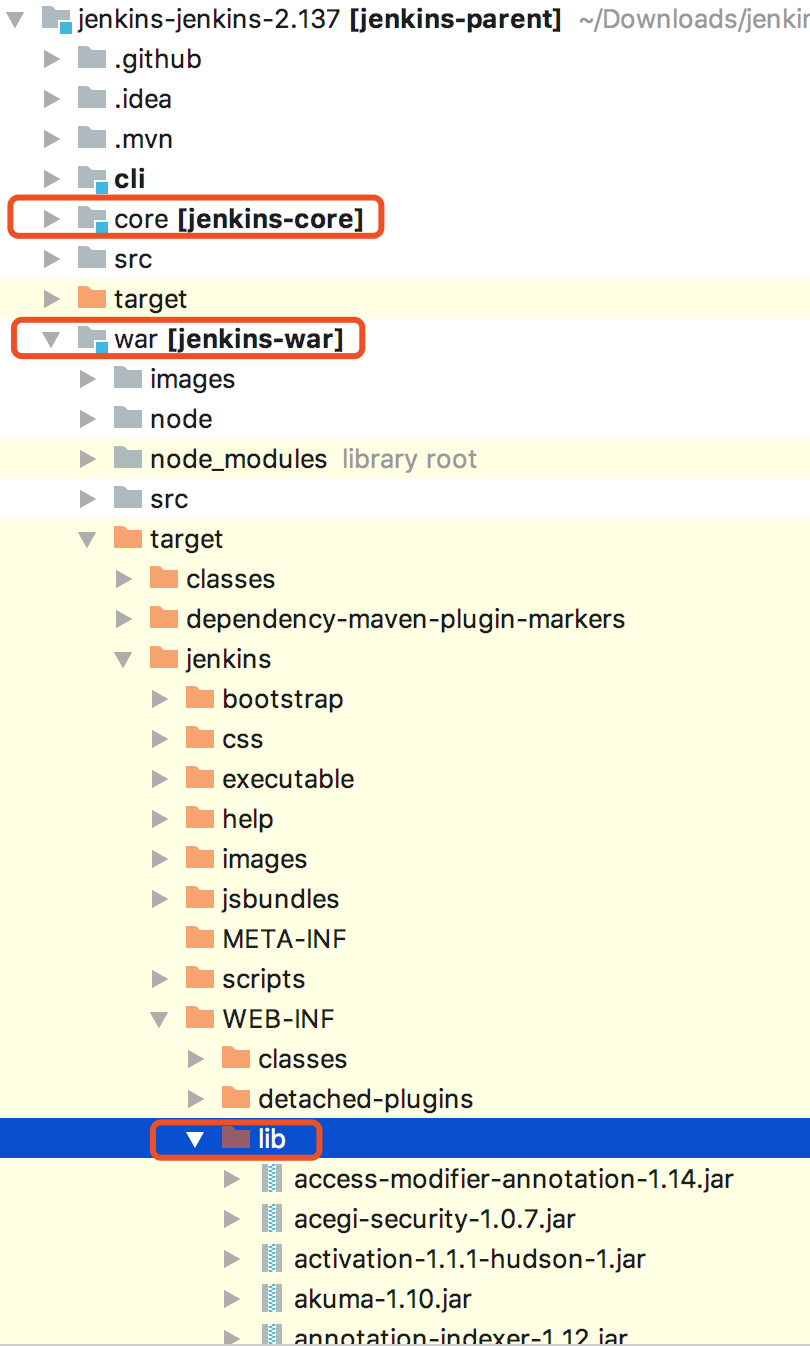Expand the .mvn folder arrow
Viewport: 810px width, 1346px height.
pyautogui.click(x=52, y=139)
